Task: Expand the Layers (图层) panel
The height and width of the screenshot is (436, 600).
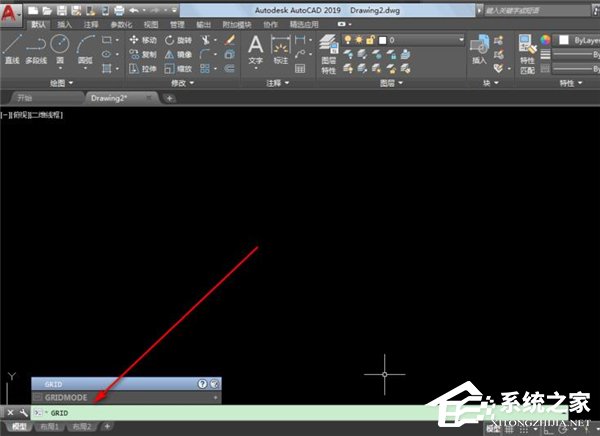Action: click(391, 83)
